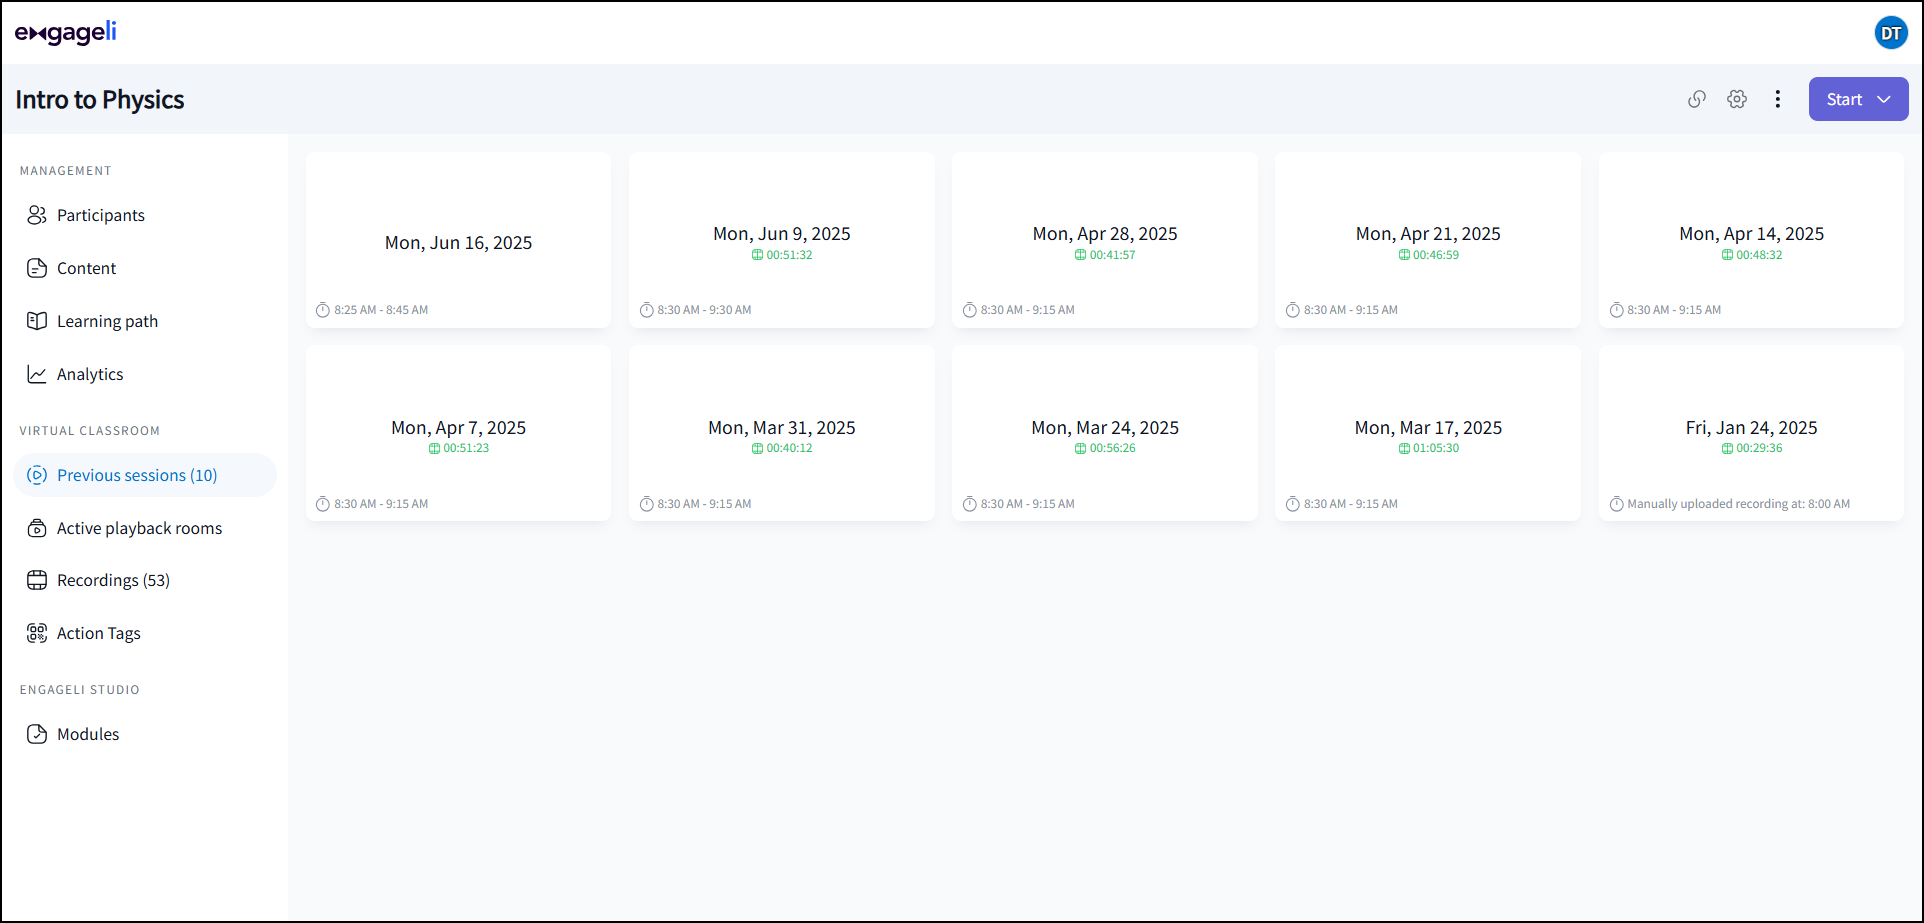
Task: Click recording duration 01:05:30 on Mar 17
Action: point(1435,448)
